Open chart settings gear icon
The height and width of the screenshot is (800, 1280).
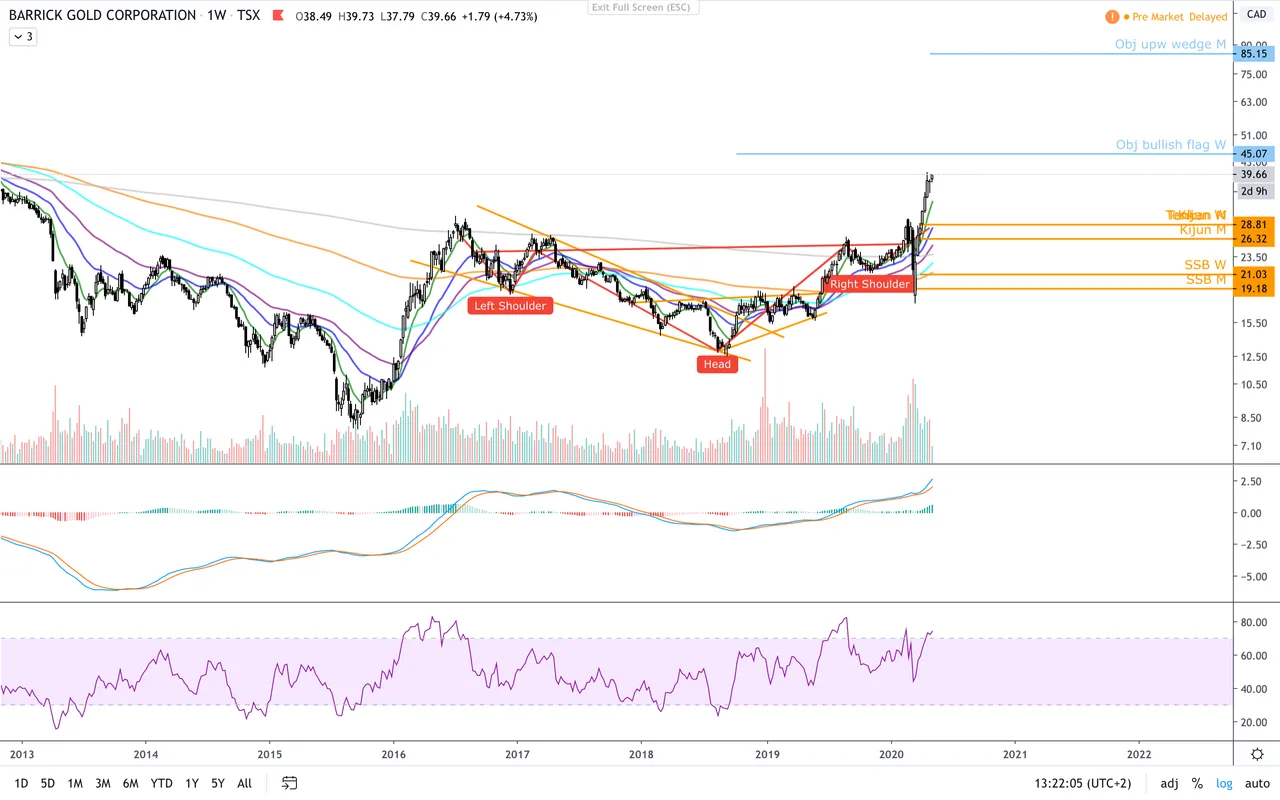point(1257,754)
